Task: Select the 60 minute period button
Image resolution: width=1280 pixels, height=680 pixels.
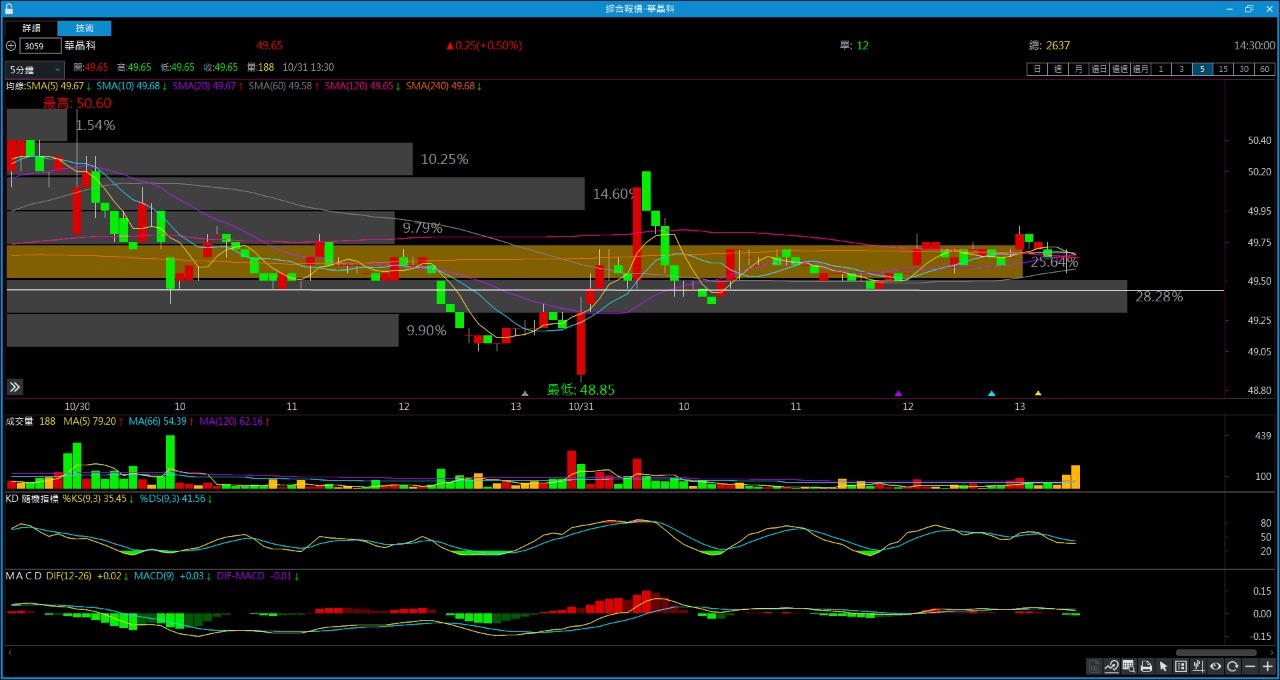Action: click(1265, 69)
